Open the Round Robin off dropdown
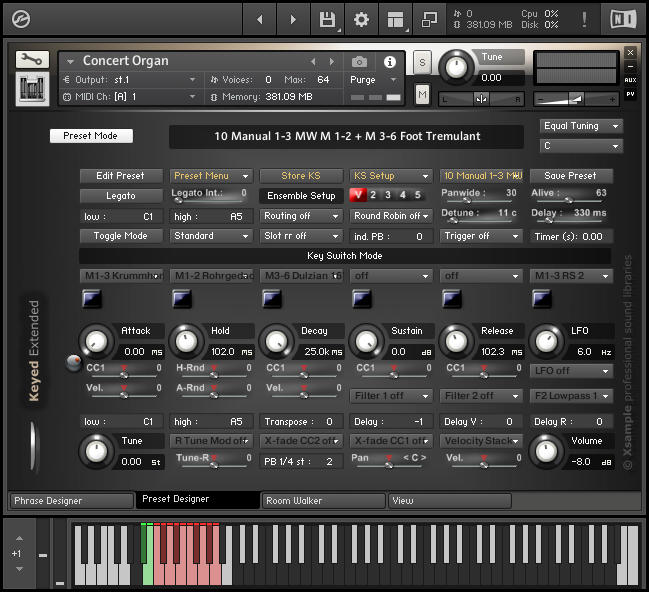 391,216
